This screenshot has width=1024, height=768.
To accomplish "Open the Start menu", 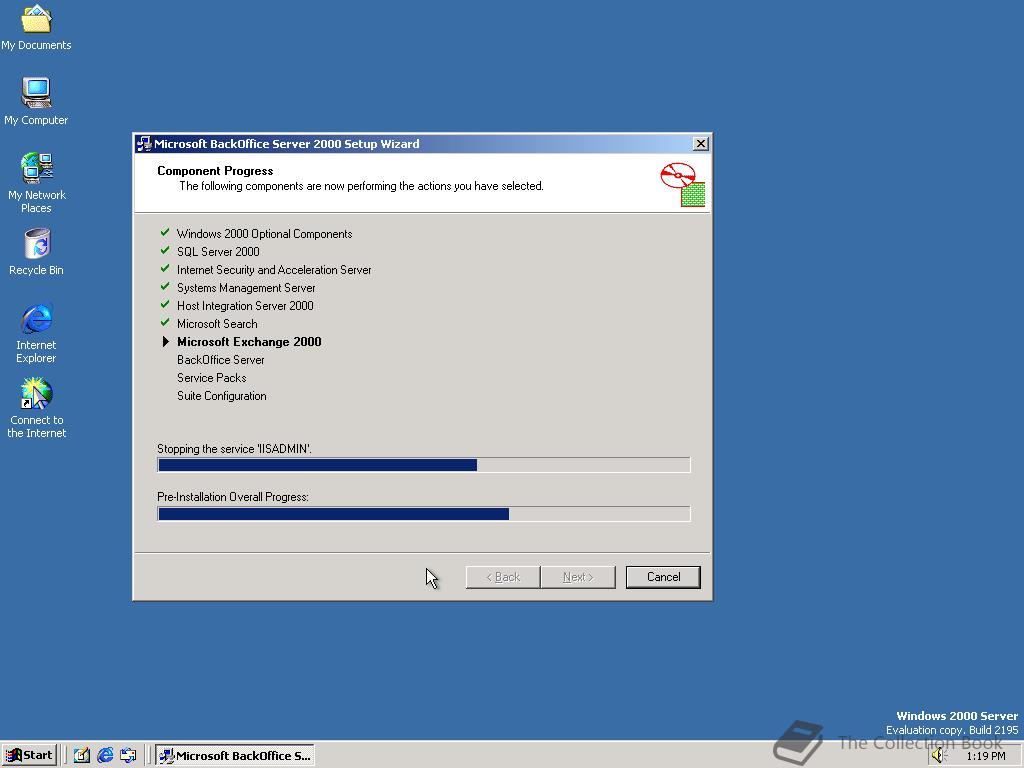I will pos(29,756).
